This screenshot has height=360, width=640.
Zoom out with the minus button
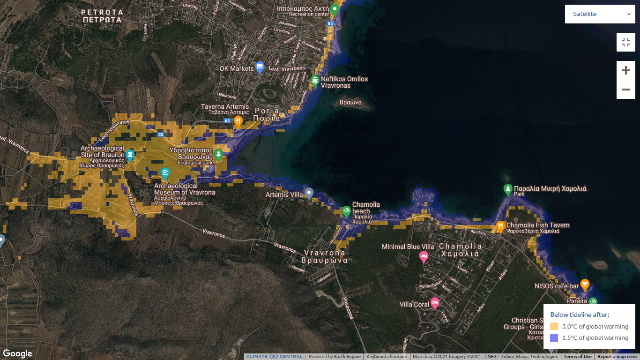[625, 89]
